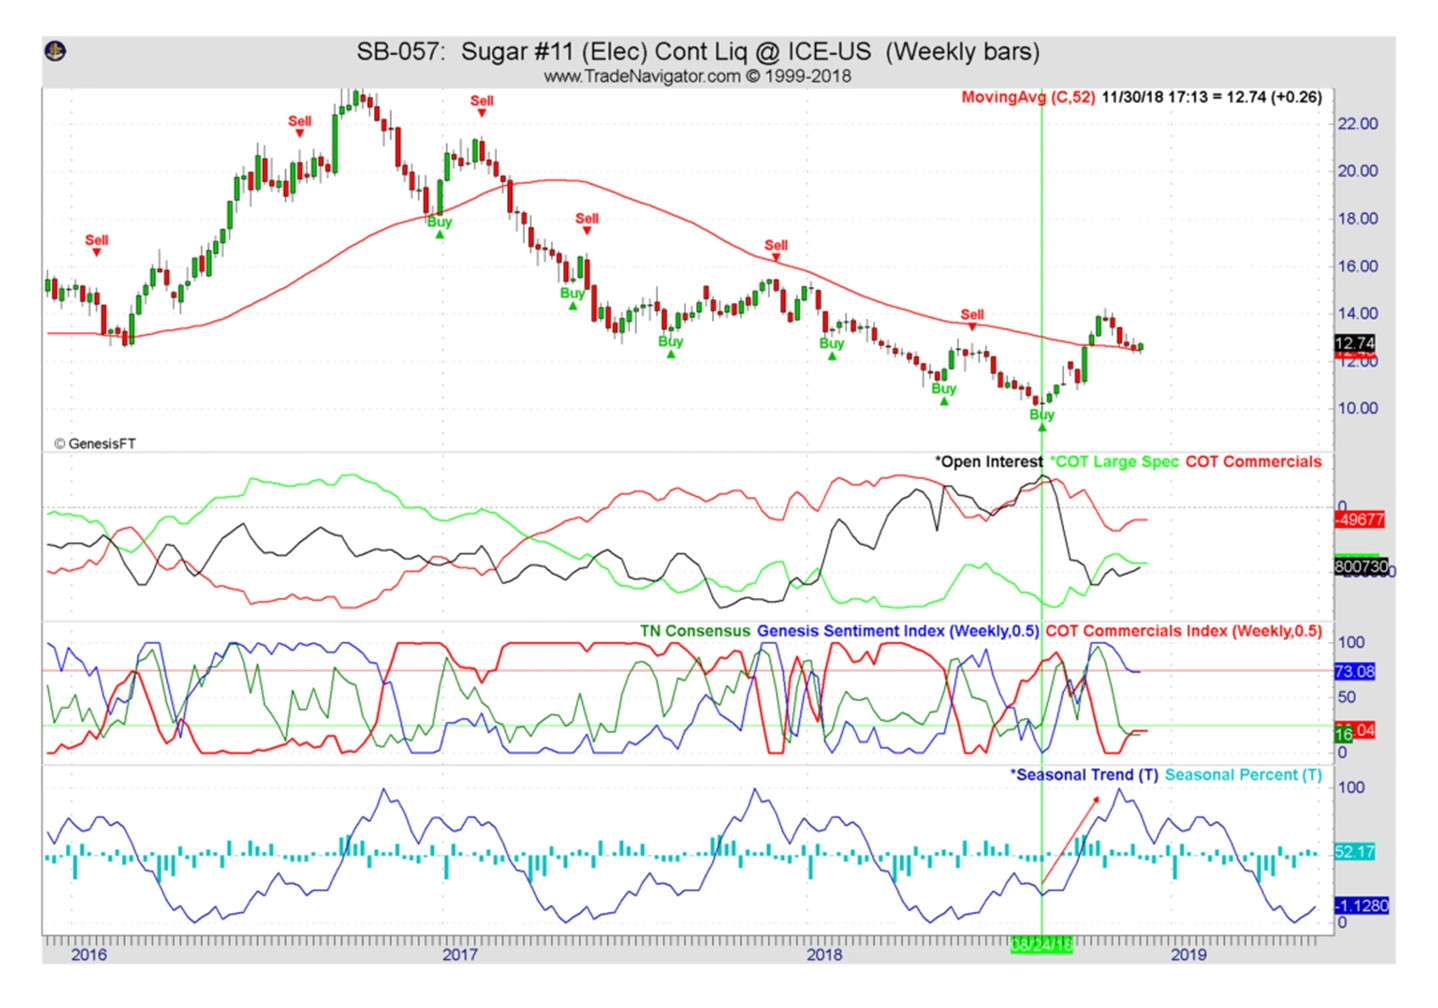Click the 50 level on the sentiment axis
This screenshot has height=1008, width=1438.
tap(1347, 697)
